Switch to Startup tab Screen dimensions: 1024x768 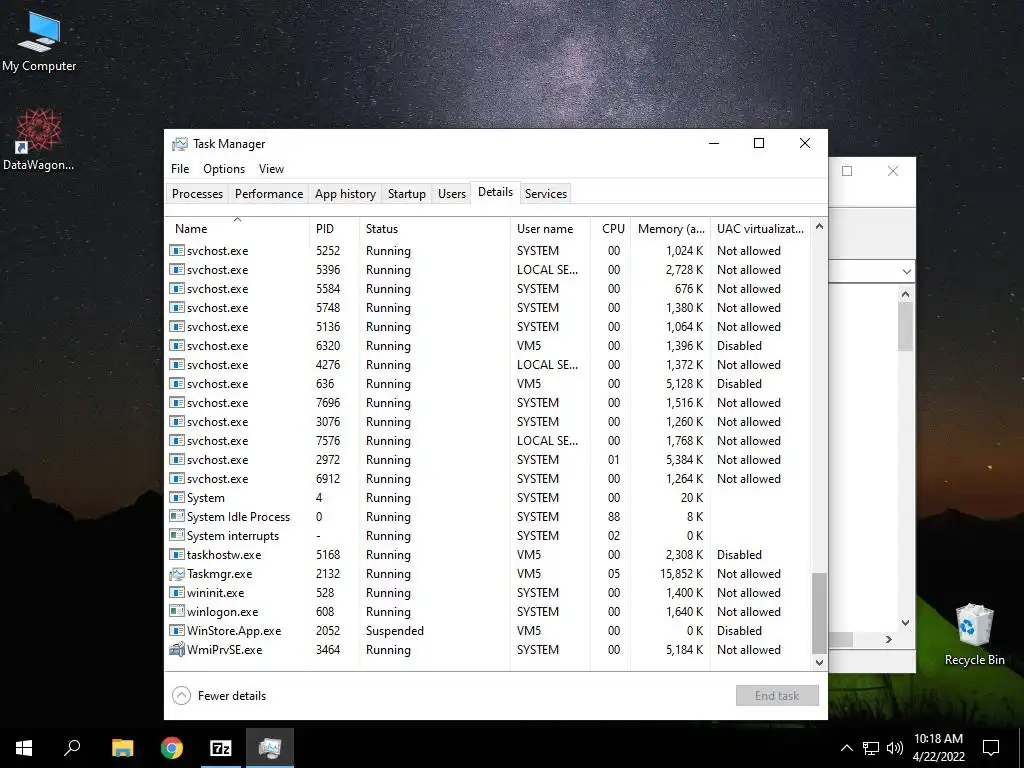(x=406, y=194)
